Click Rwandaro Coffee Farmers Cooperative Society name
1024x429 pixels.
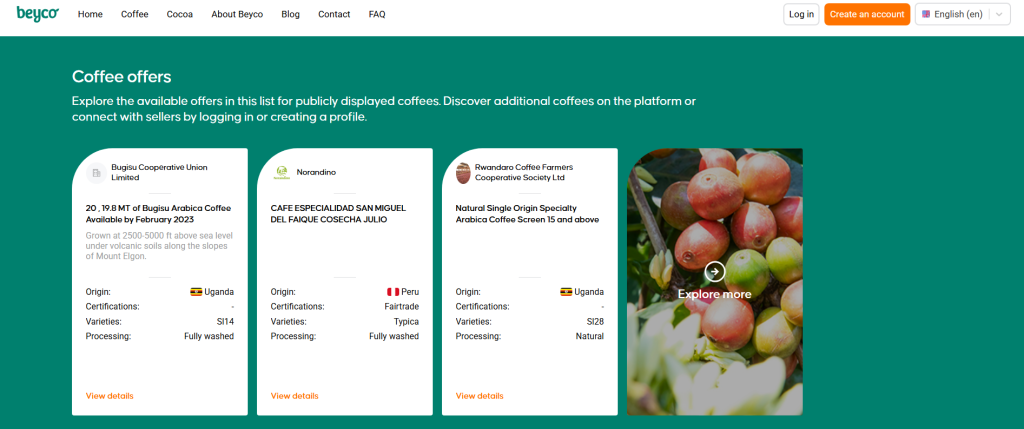point(524,172)
